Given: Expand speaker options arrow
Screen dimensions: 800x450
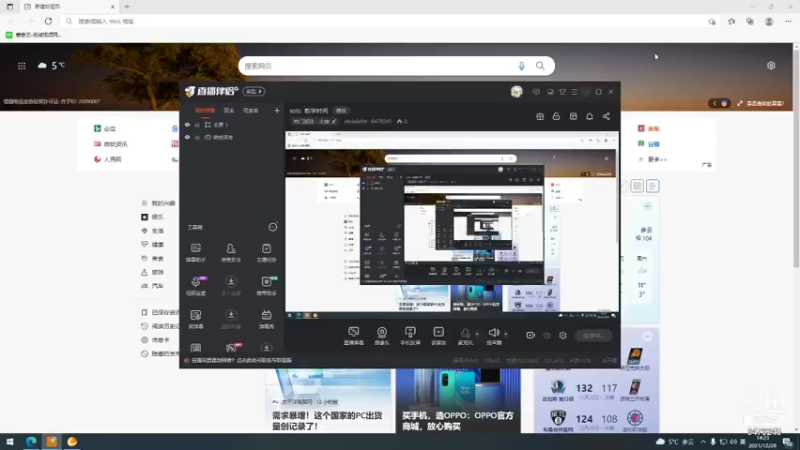Looking at the screenshot, I should pos(506,334).
